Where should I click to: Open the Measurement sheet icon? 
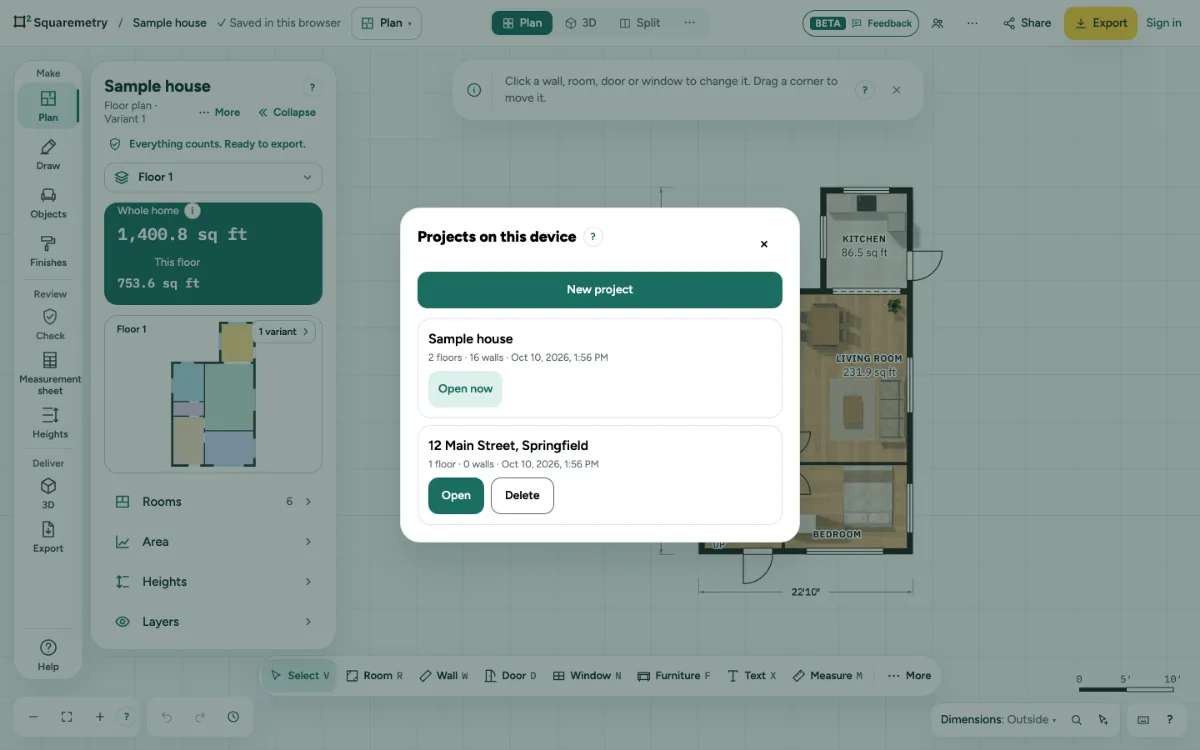coord(50,372)
